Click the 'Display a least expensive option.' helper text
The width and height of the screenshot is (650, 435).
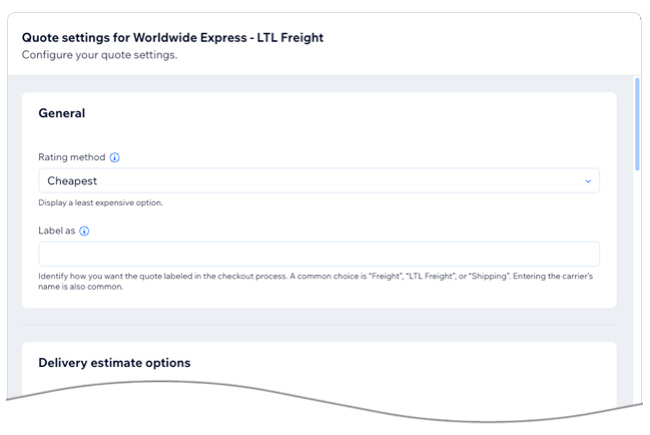[x=100, y=203]
